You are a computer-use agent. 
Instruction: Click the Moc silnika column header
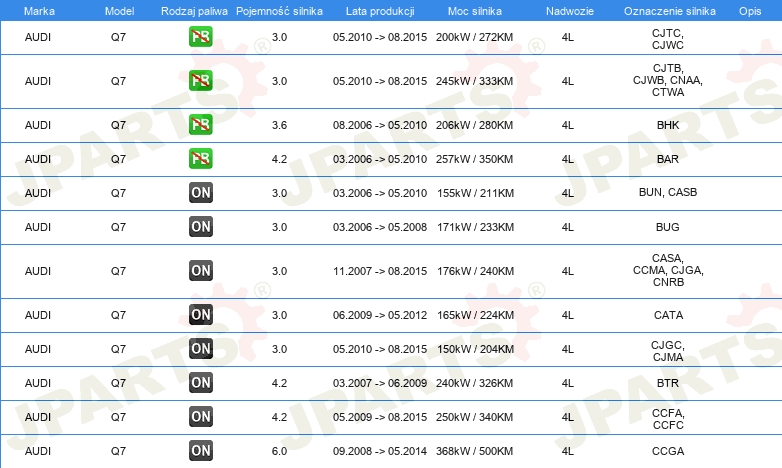(475, 11)
